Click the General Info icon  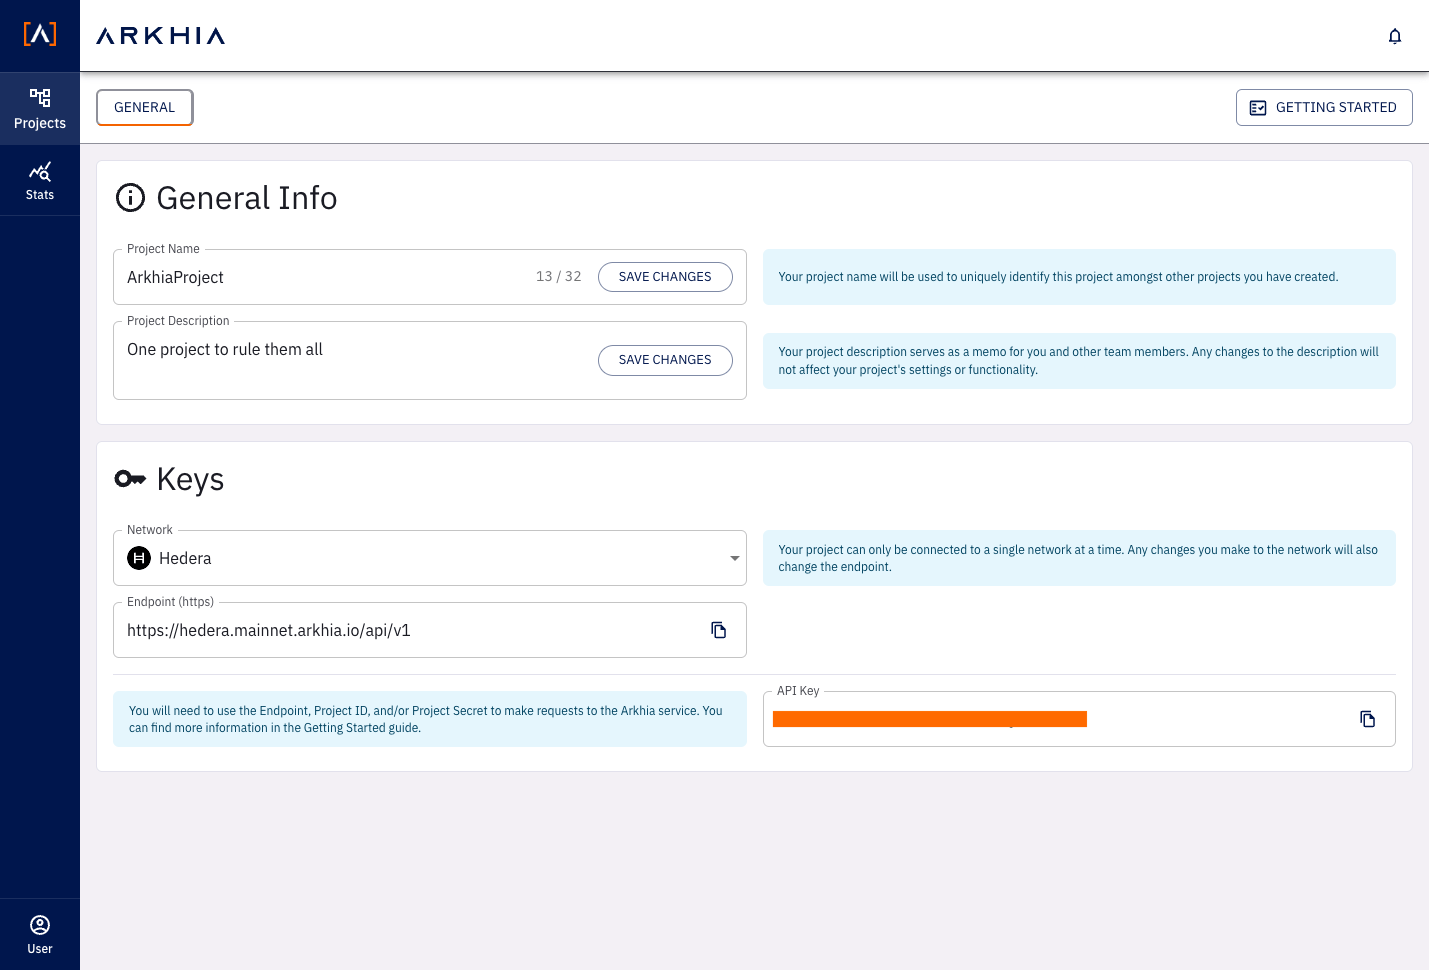130,198
